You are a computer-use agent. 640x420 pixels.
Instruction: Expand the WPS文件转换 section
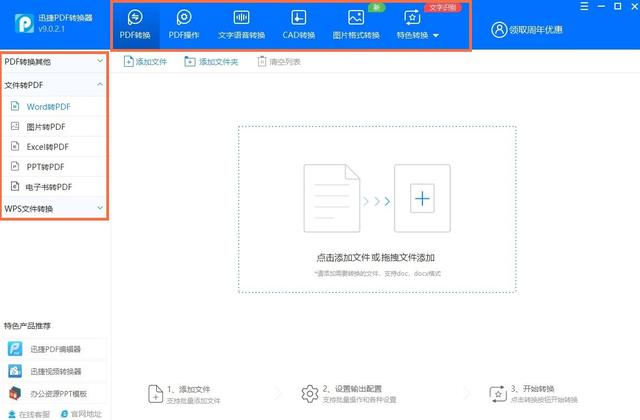[x=54, y=209]
